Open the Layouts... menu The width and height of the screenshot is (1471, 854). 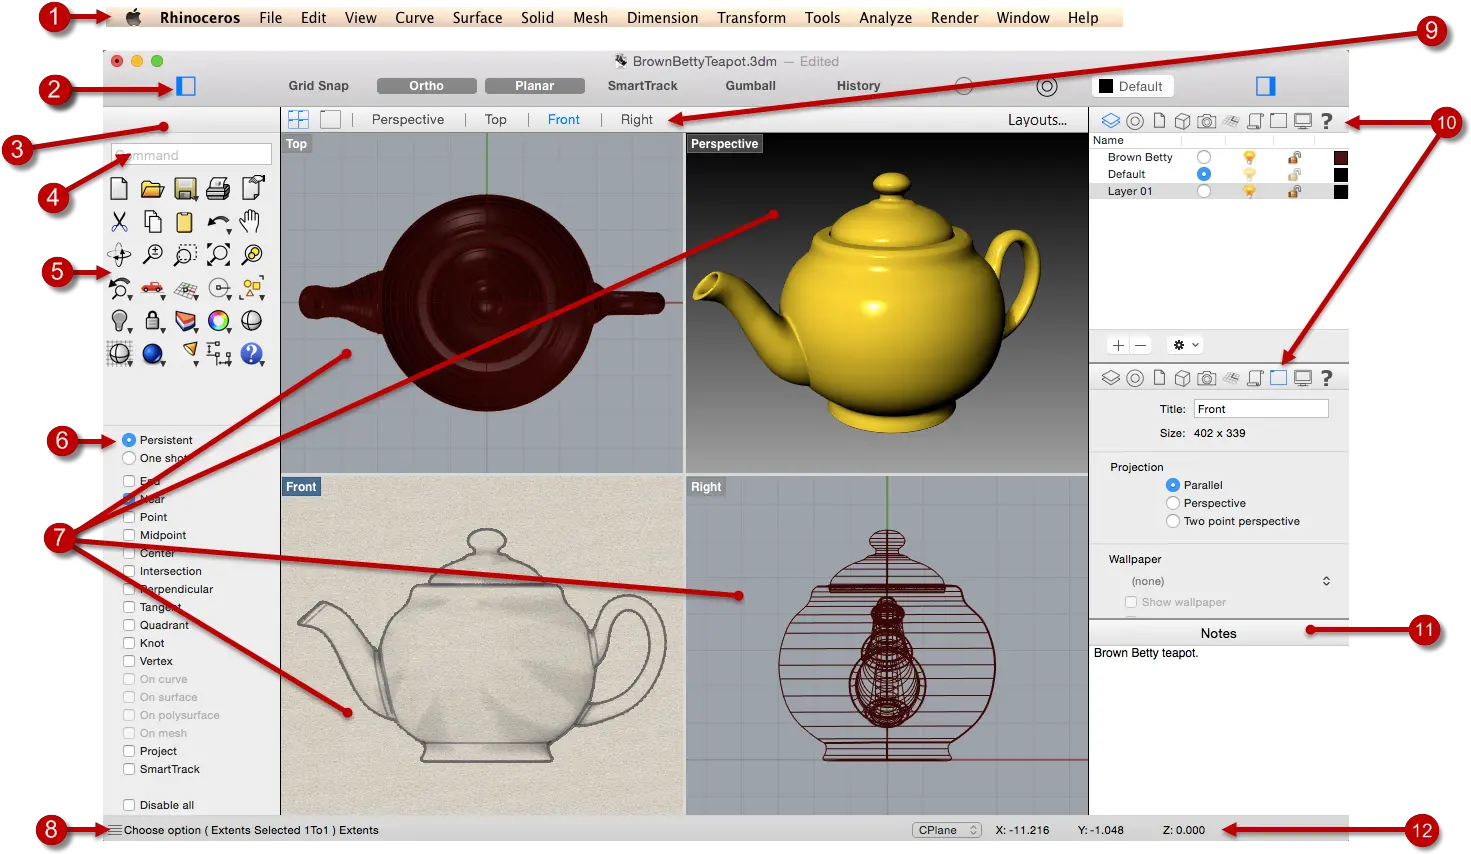point(1037,120)
